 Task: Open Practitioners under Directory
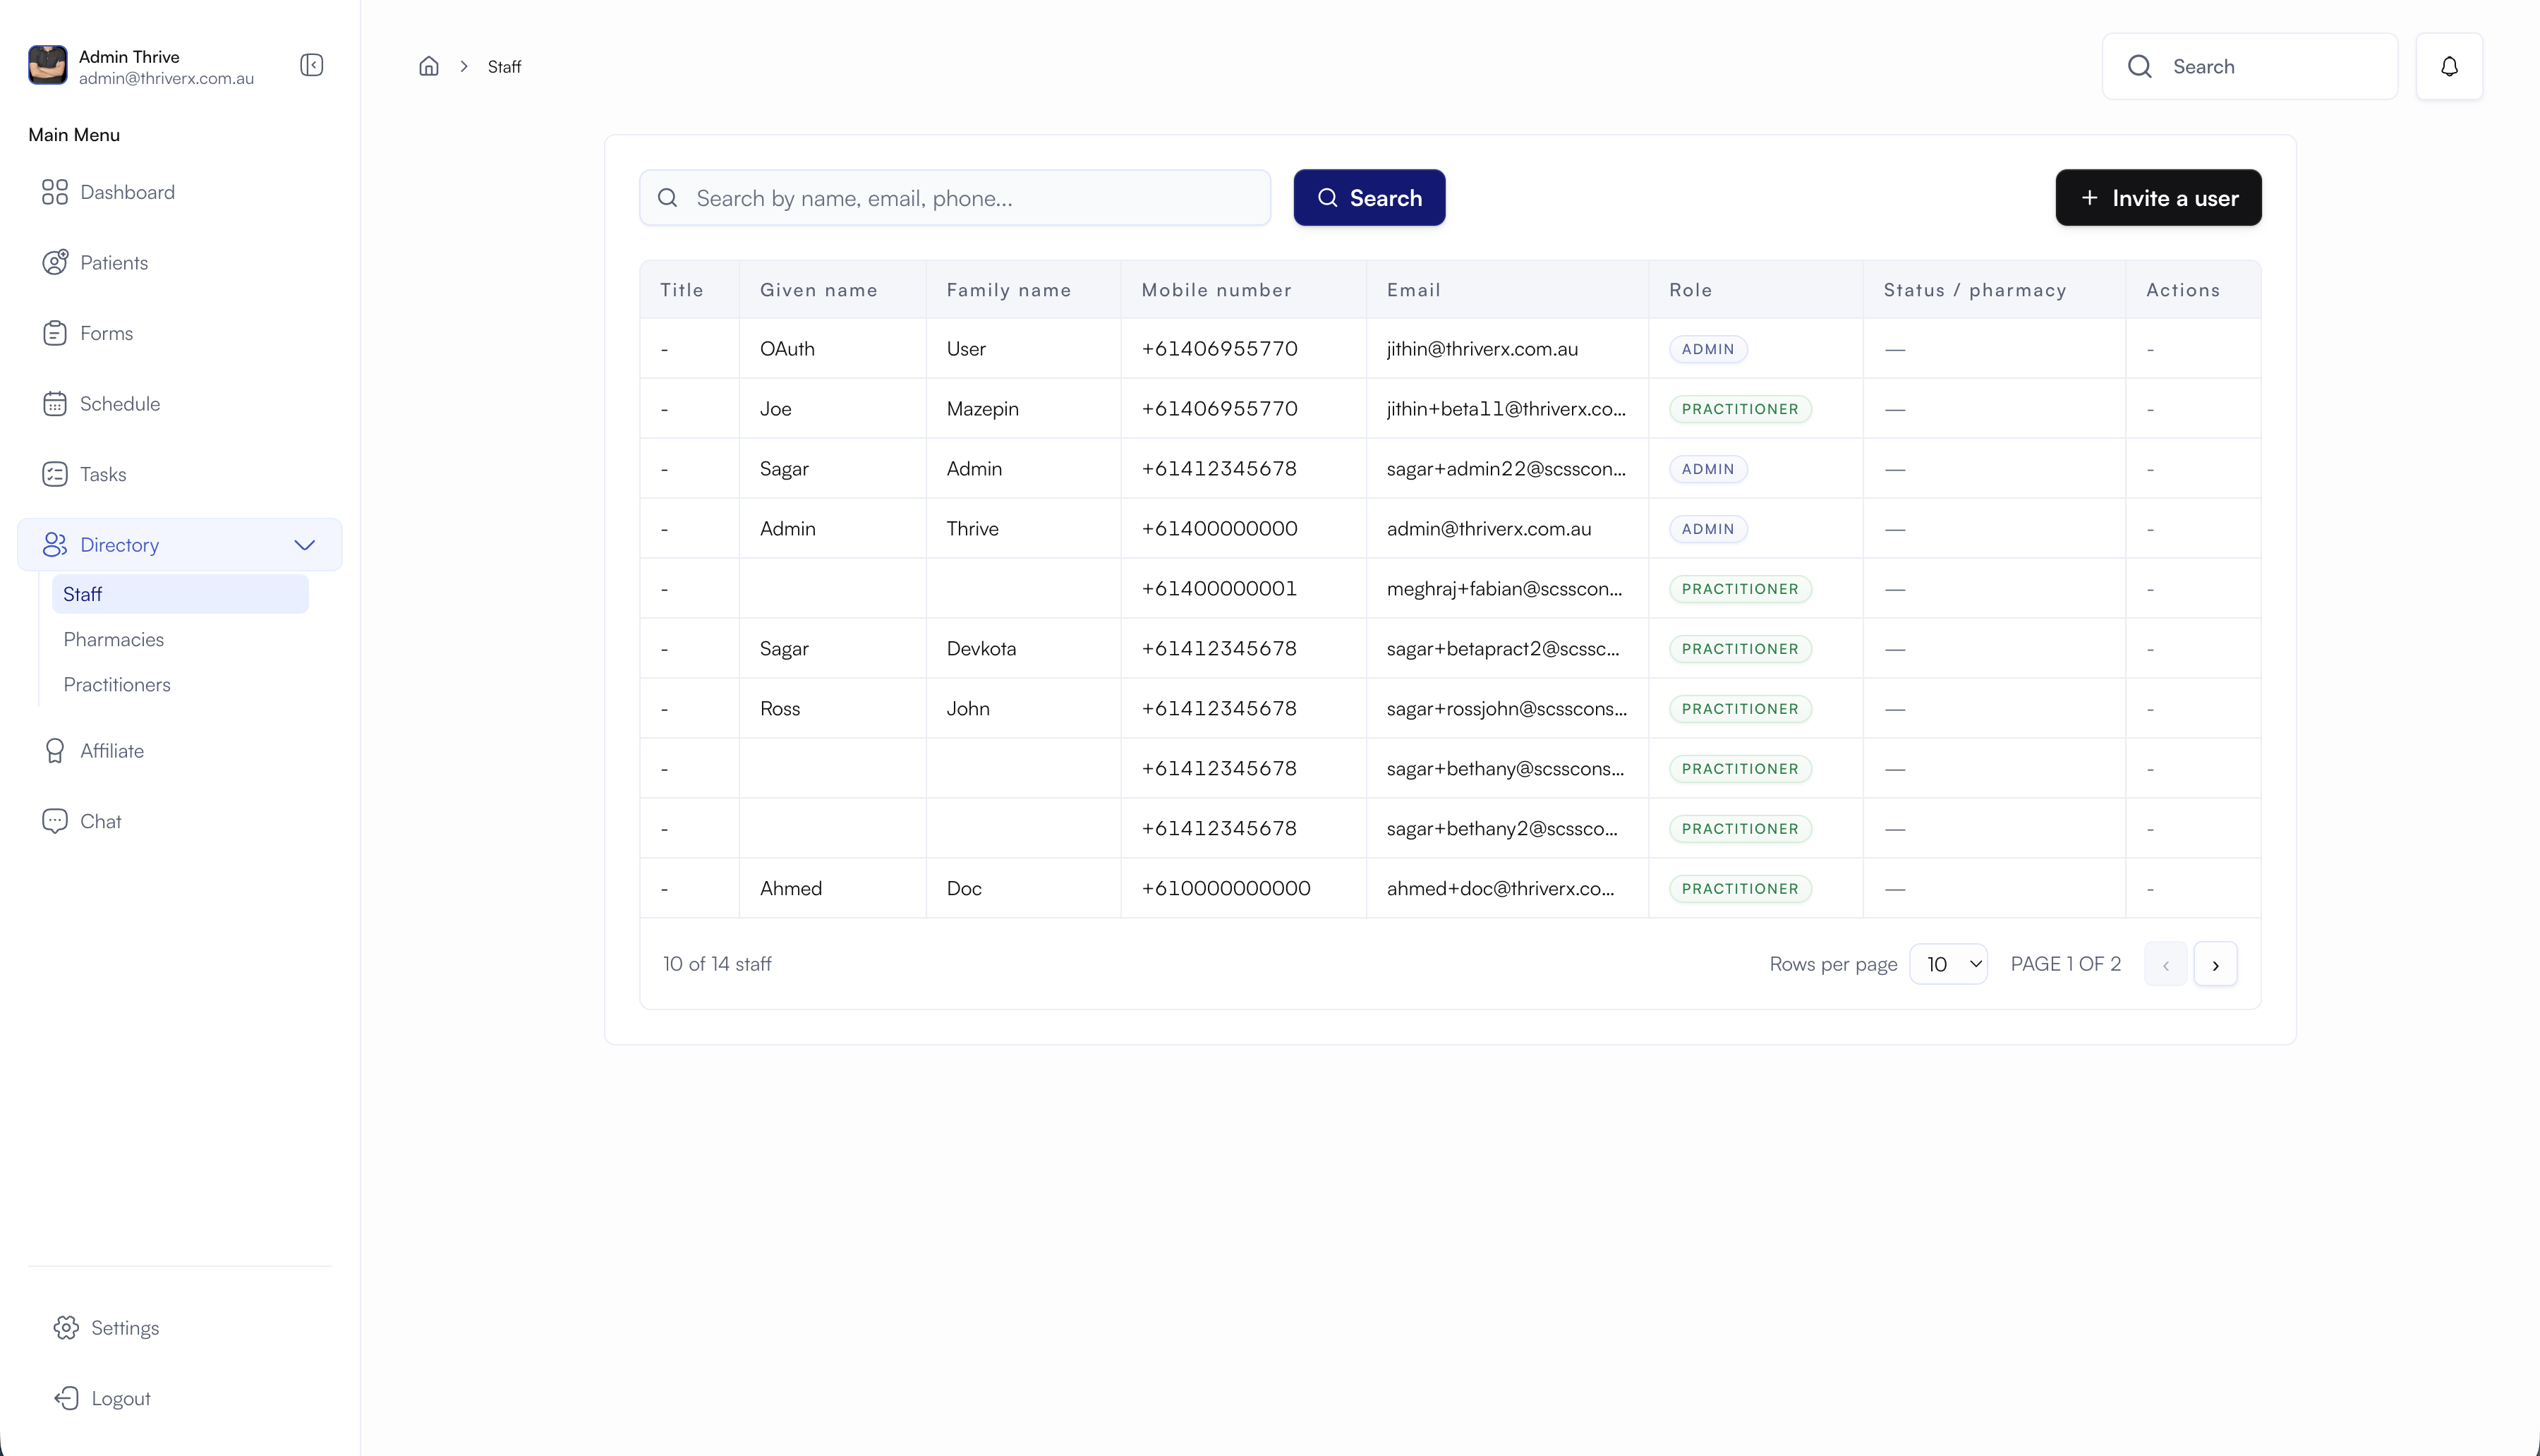pos(117,684)
